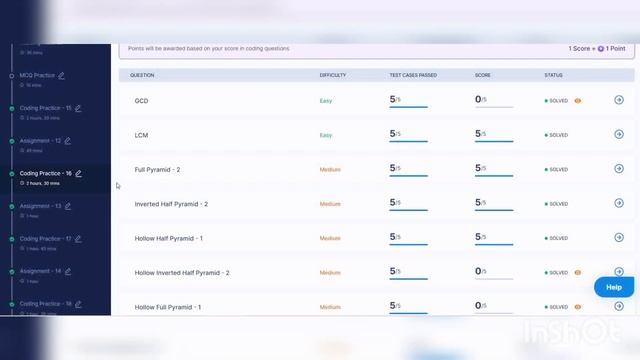Click green check dot of Assignment - 13
The image size is (640, 360).
pyautogui.click(x=12, y=206)
